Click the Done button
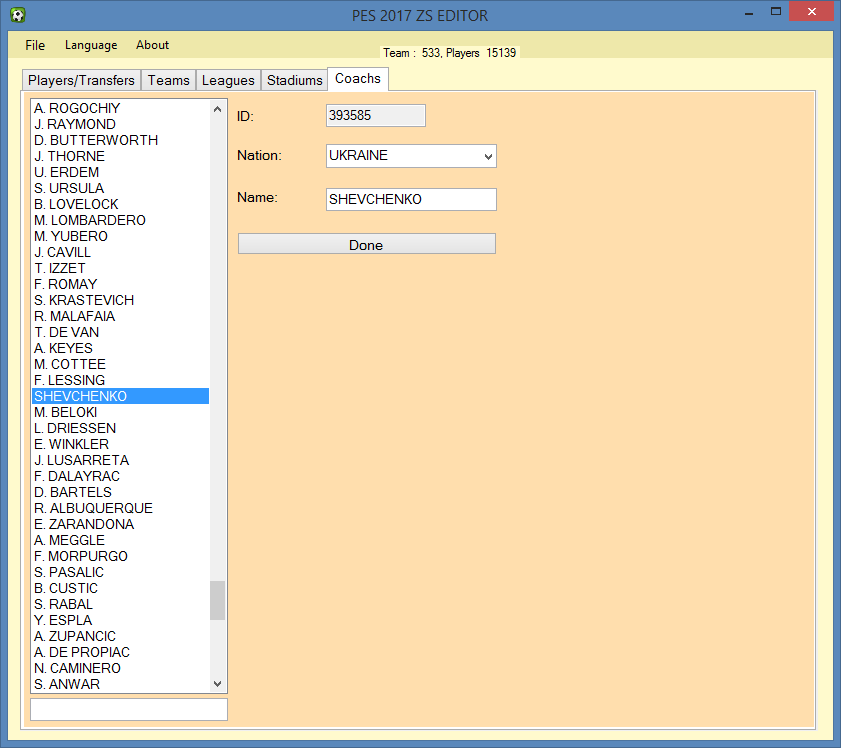This screenshot has width=841, height=748. (367, 244)
